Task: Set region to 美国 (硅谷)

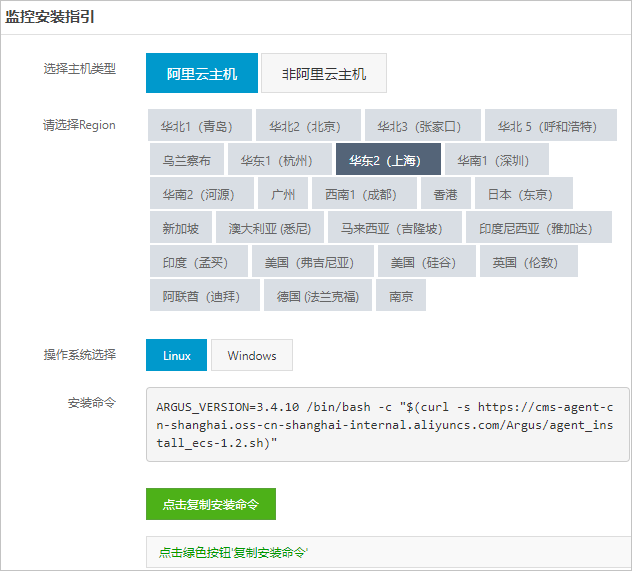Action: pos(427,261)
